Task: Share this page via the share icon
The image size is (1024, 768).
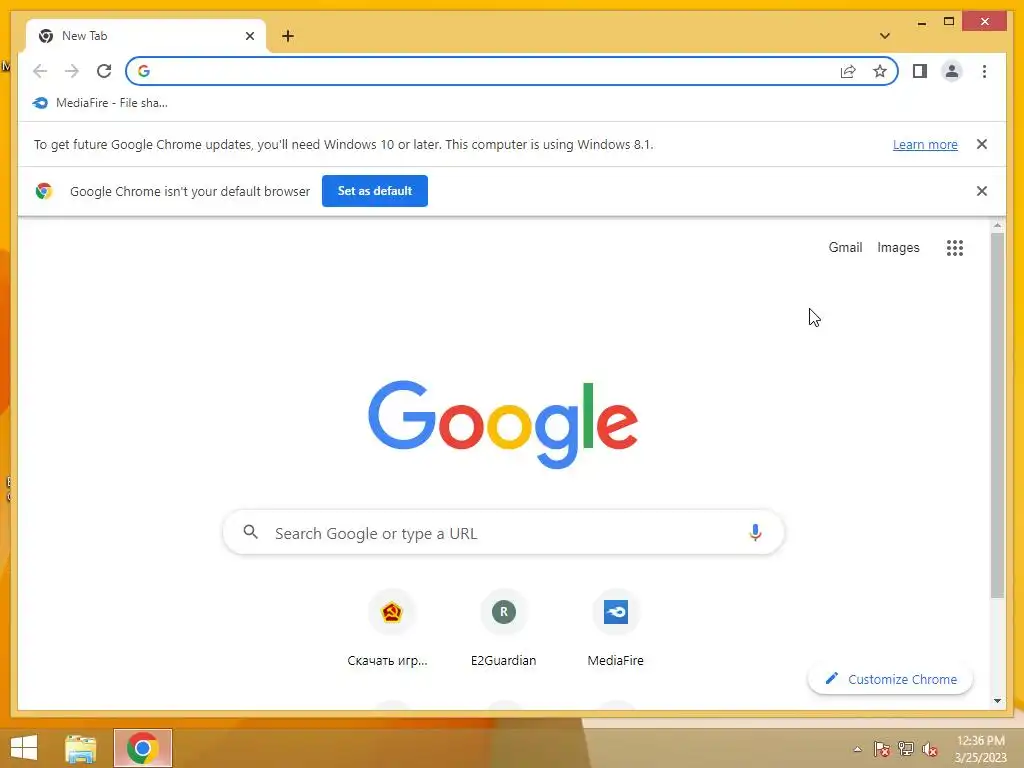Action: tap(848, 71)
